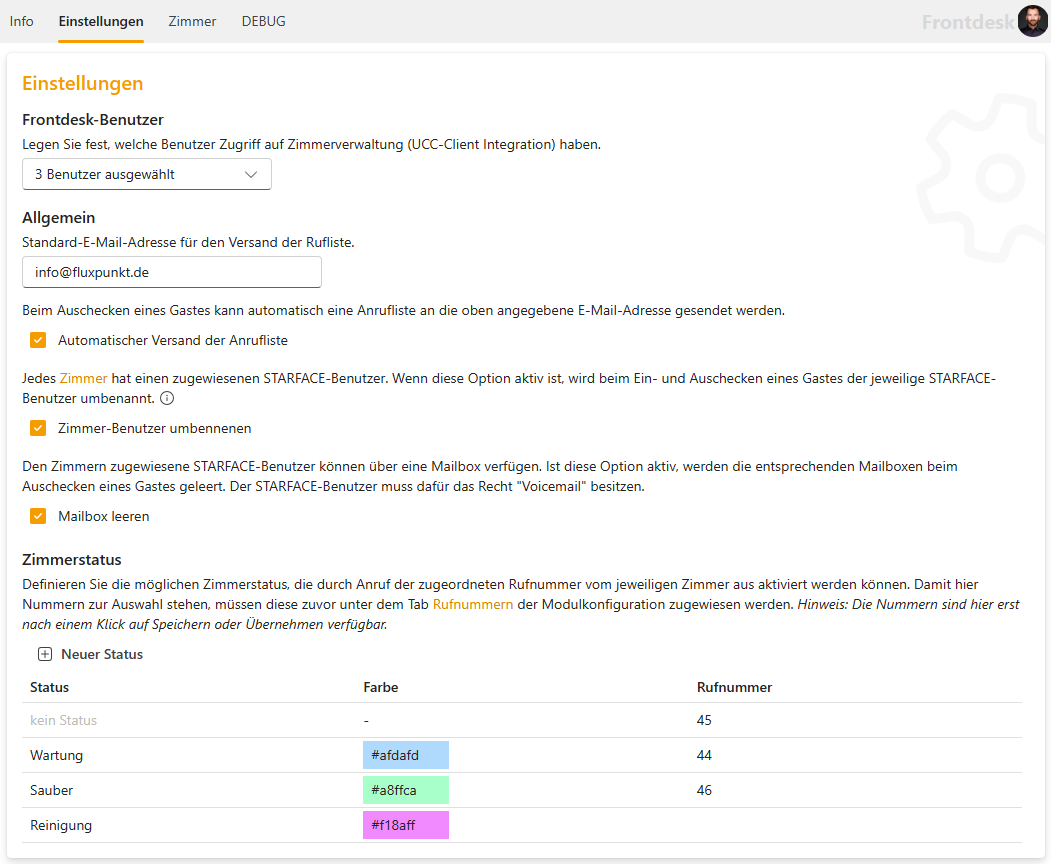Go to the DEBUG tab

coord(263,21)
